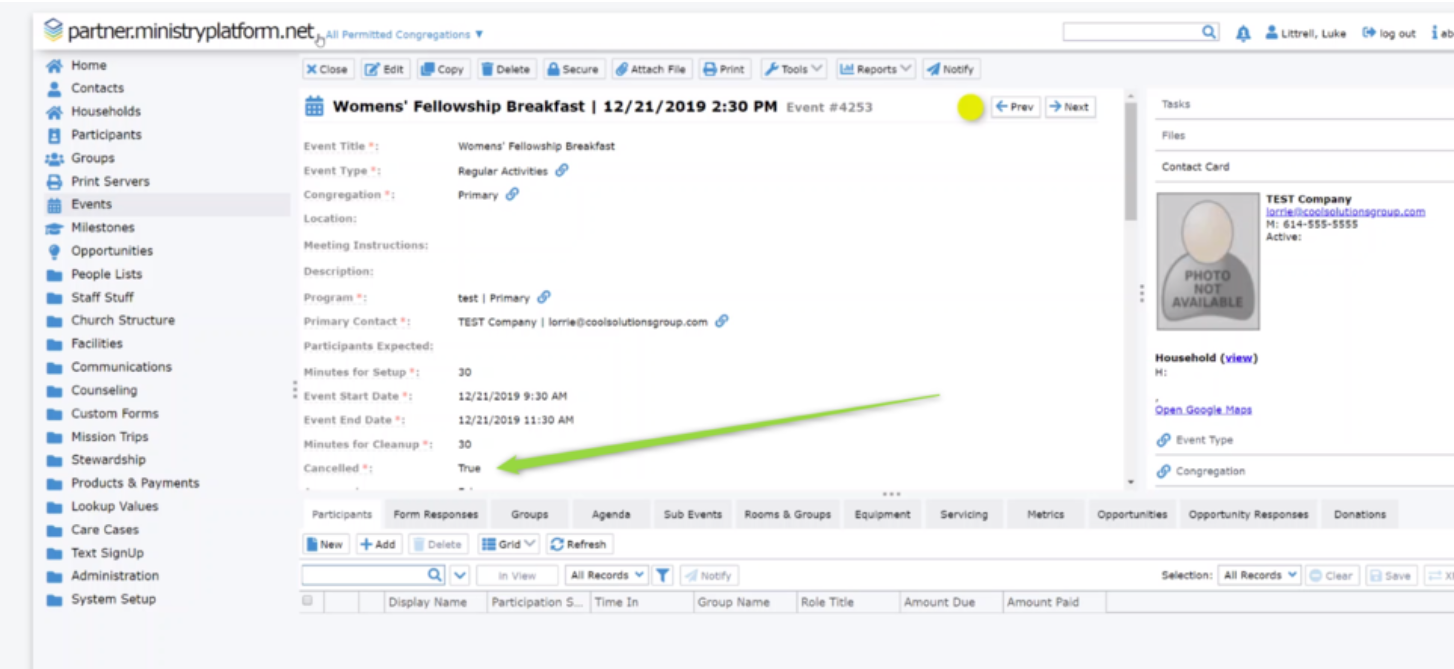Click the search magnifier in top bar
The image size is (1454, 669).
pos(1209,32)
